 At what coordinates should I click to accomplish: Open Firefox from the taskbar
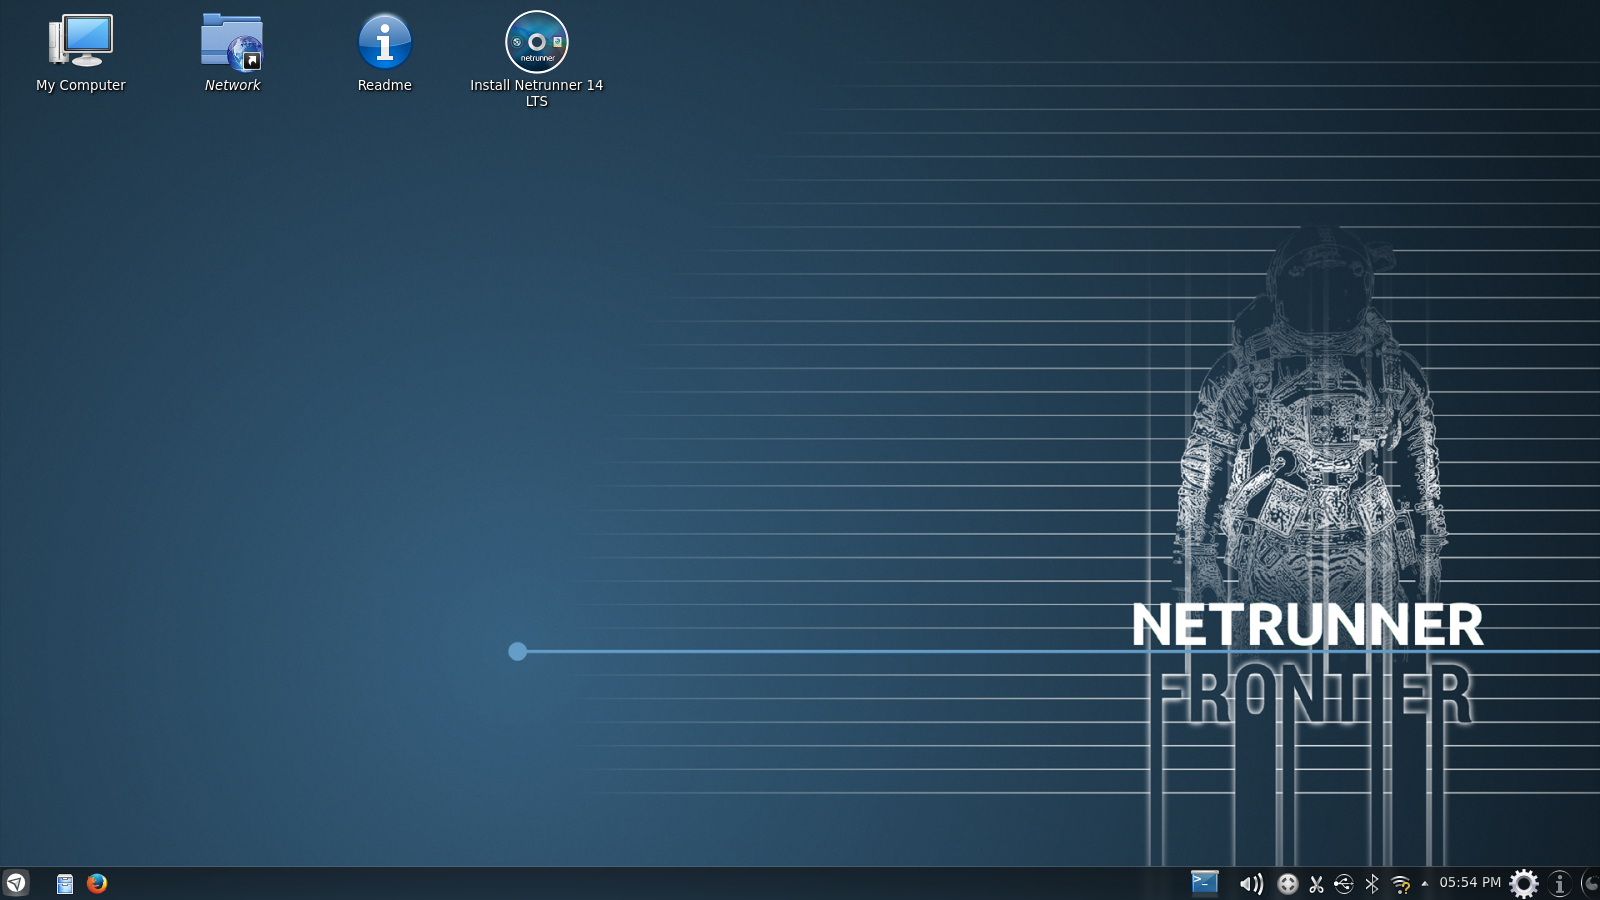97,883
